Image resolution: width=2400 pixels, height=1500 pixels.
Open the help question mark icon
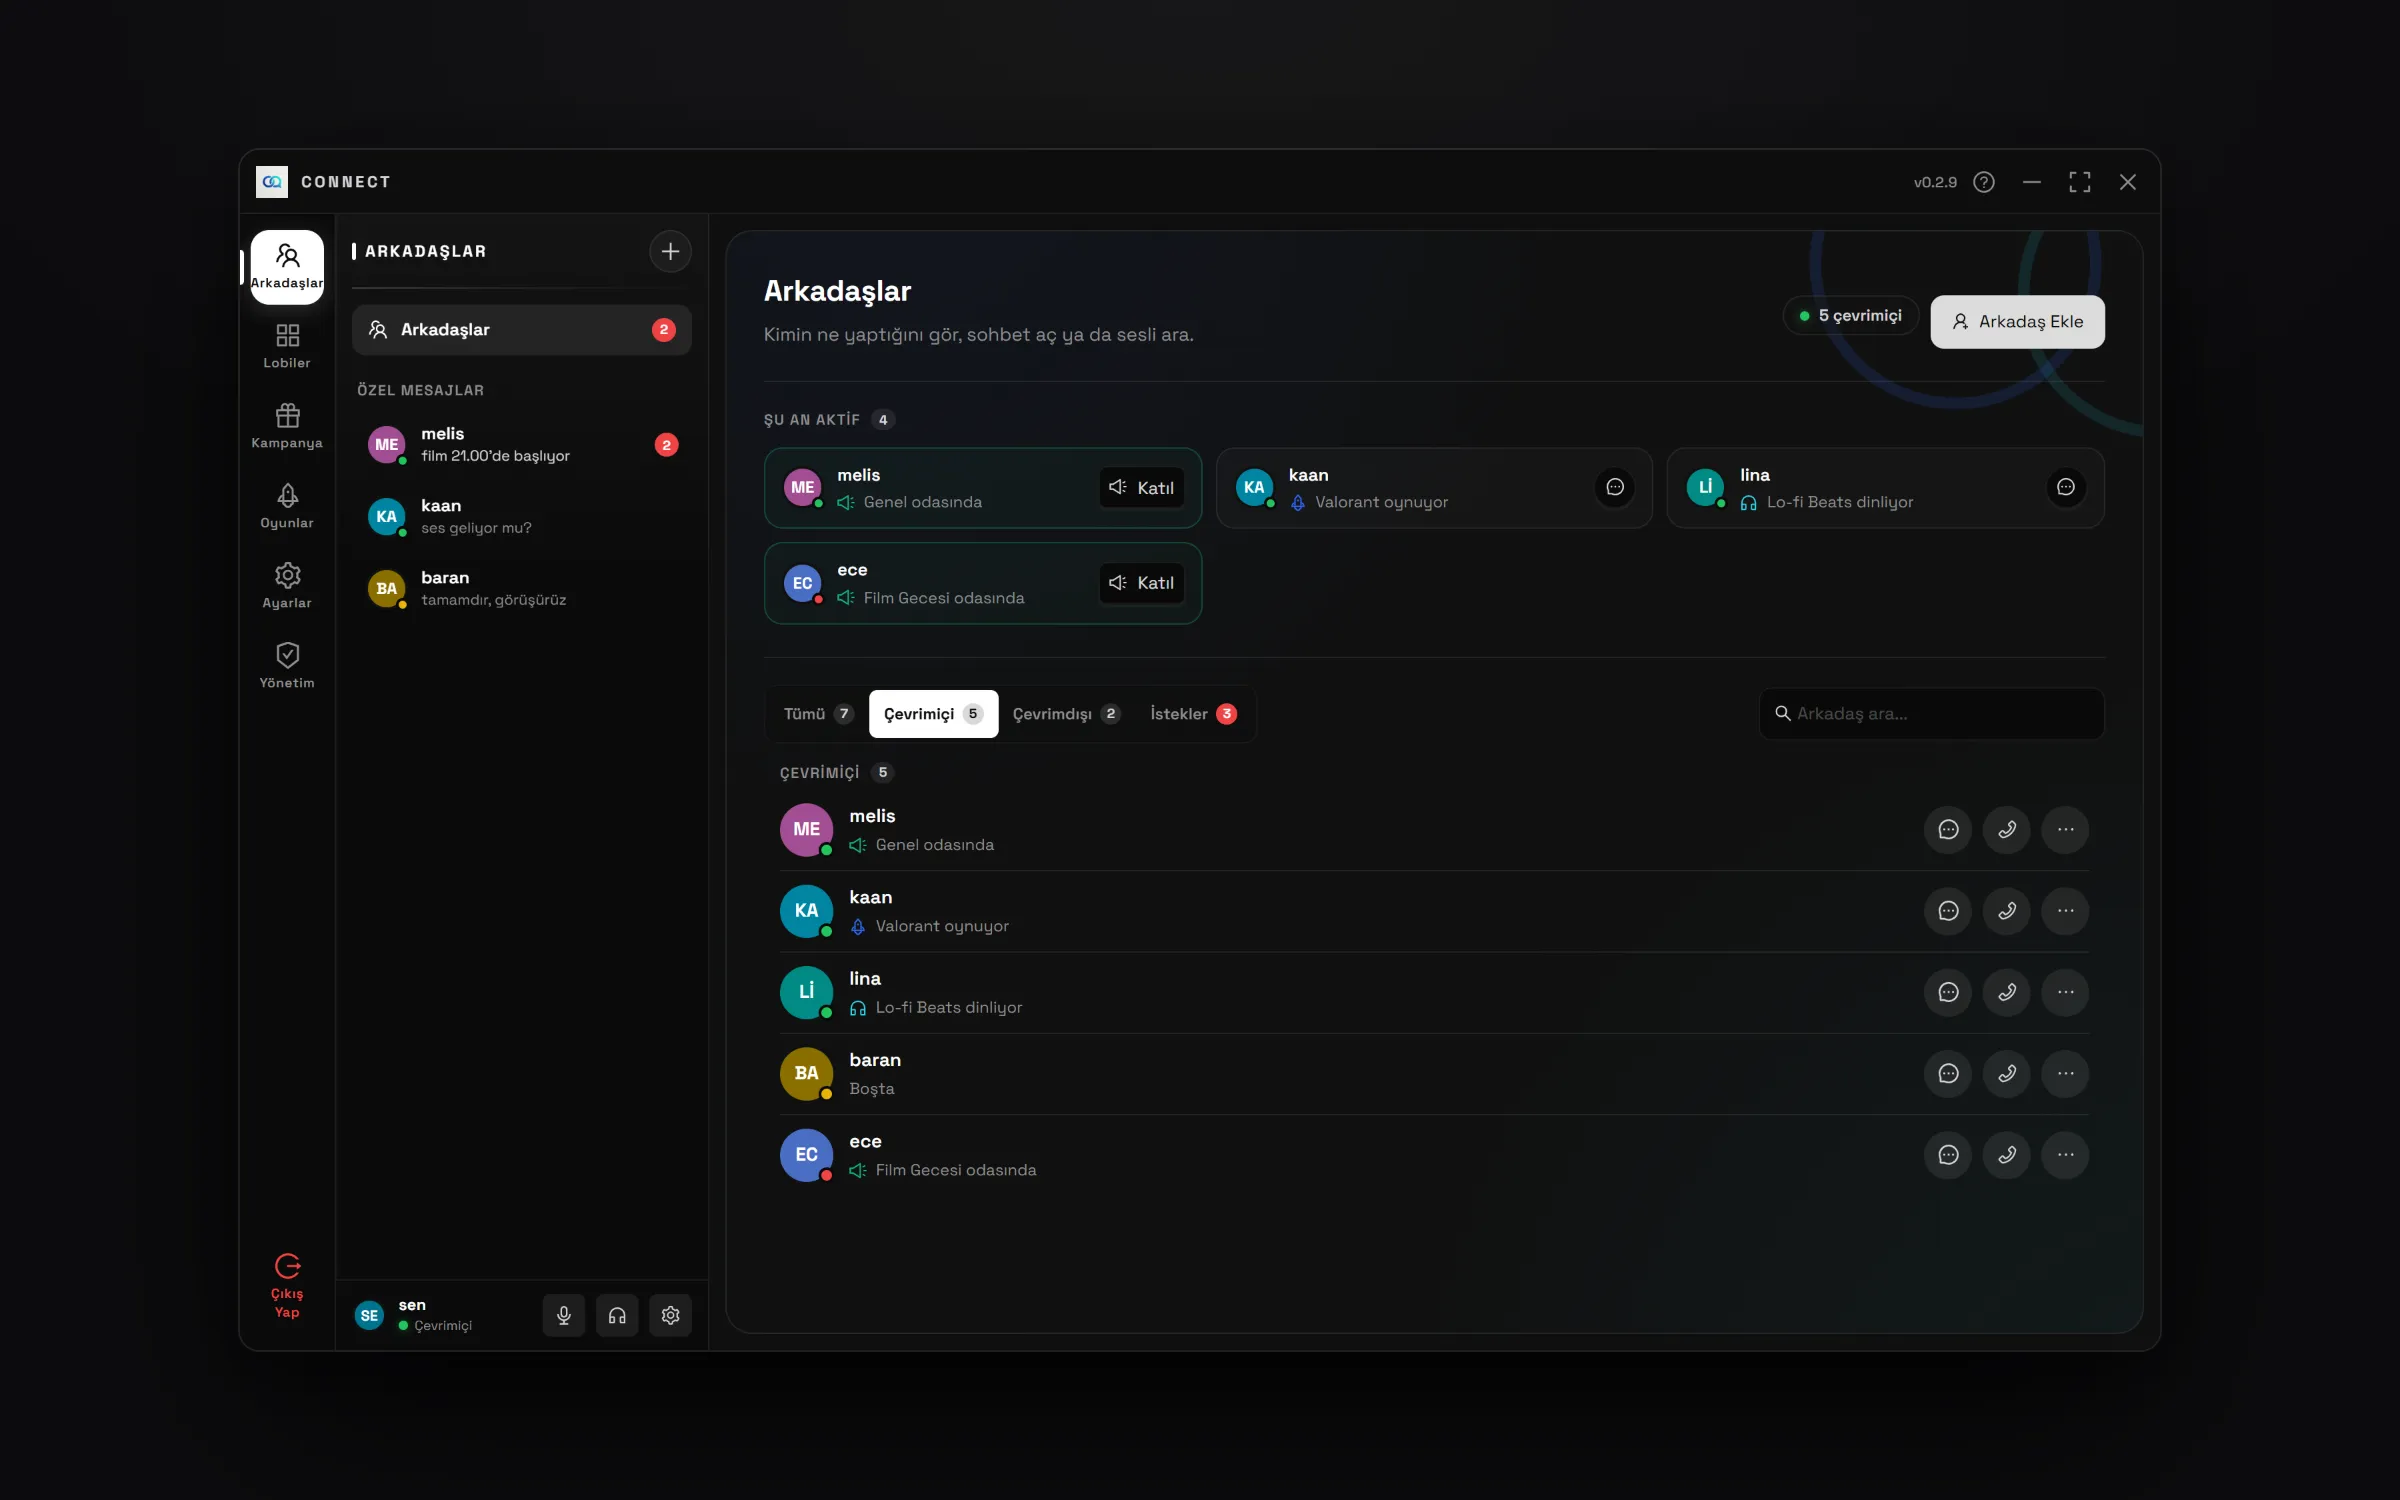1984,182
